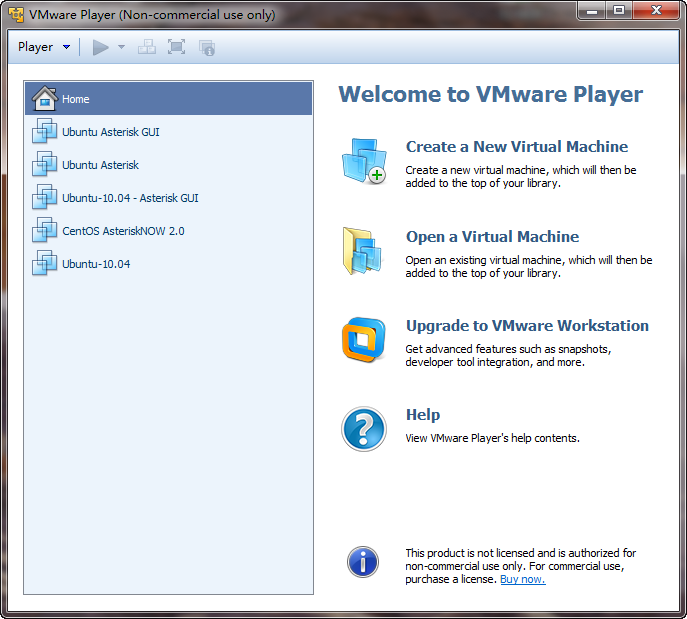Follow the Buy now link
The height and width of the screenshot is (619, 687).
click(x=523, y=579)
